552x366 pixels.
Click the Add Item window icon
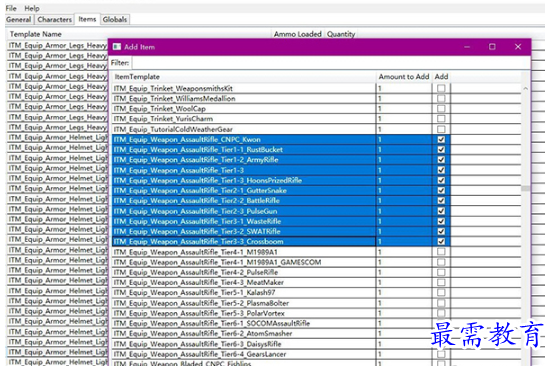pos(117,47)
